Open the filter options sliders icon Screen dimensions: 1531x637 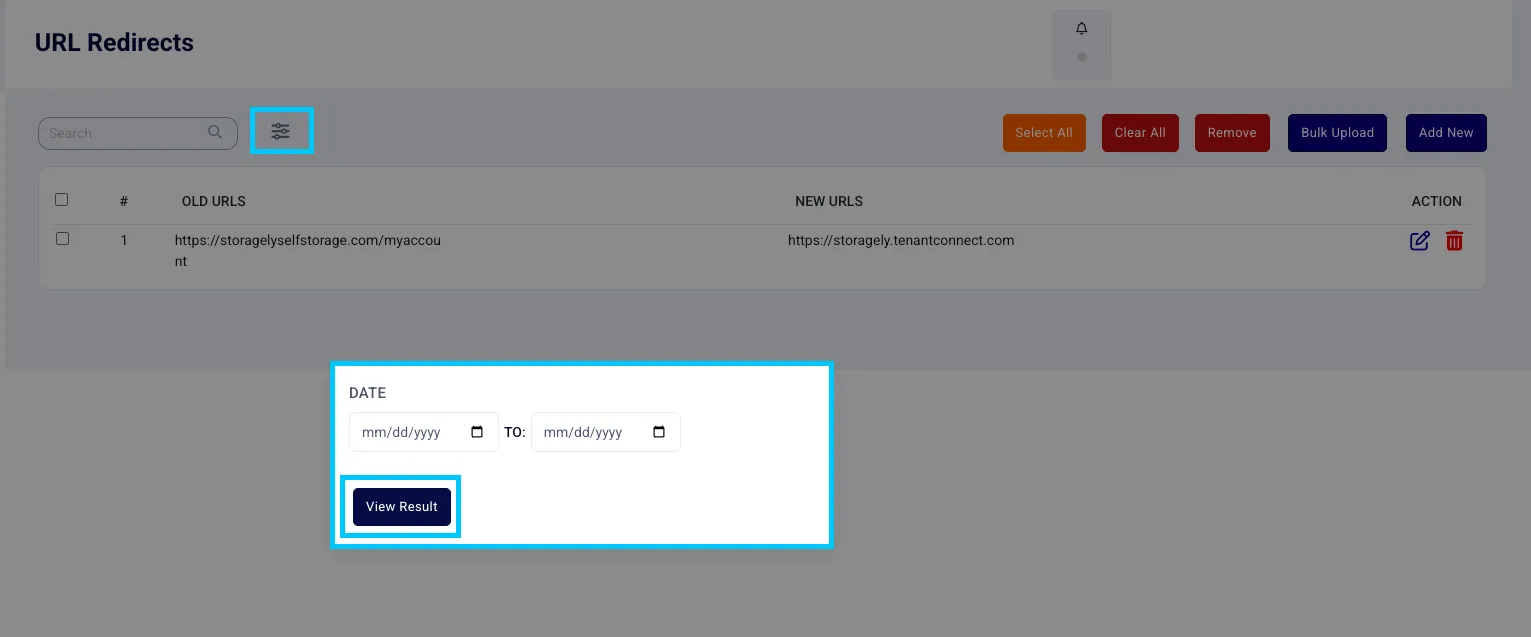click(281, 131)
